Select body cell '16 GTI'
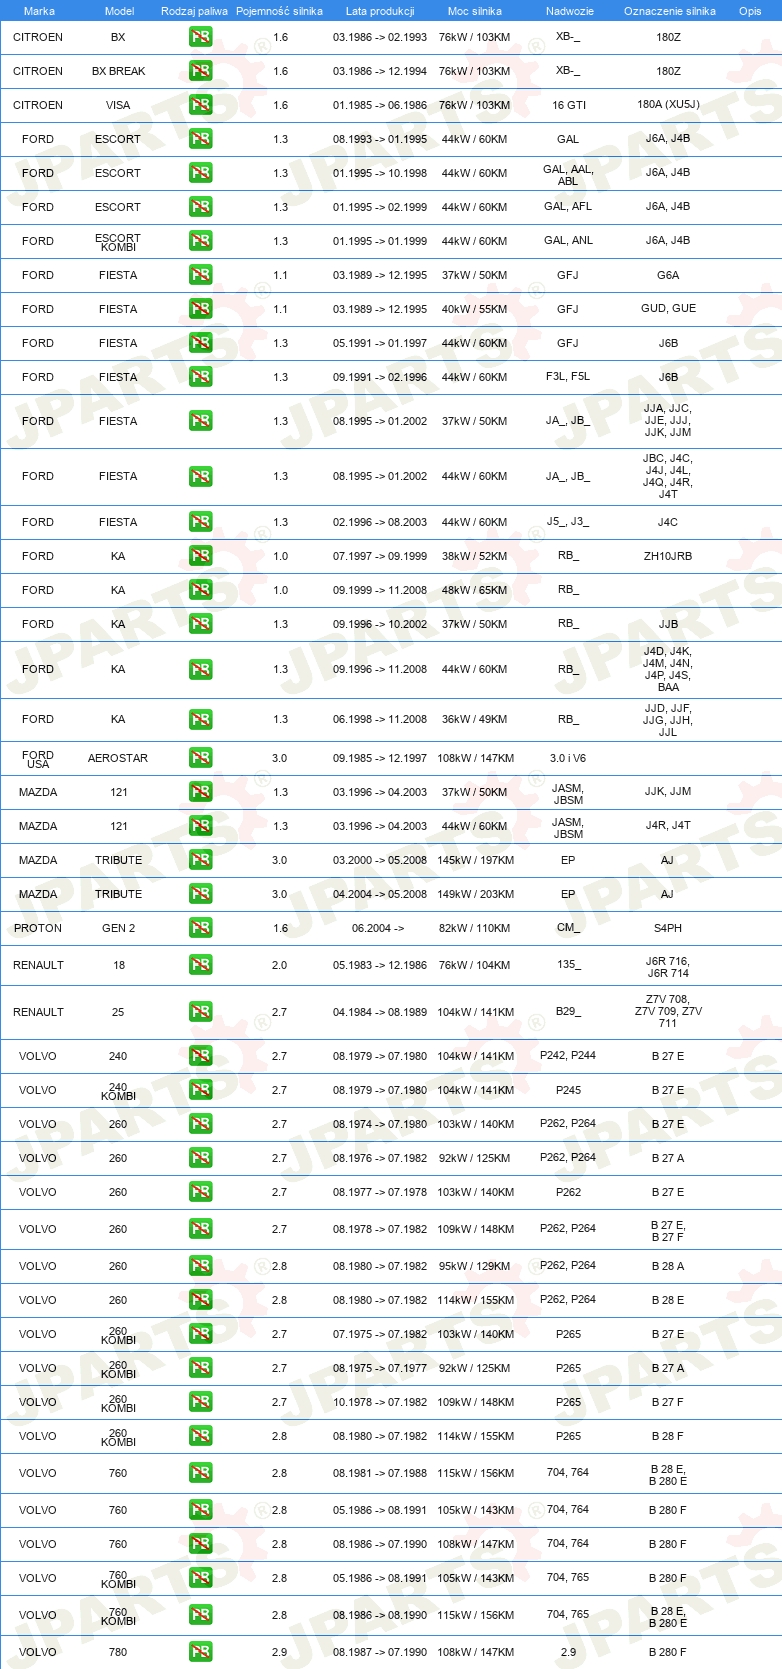This screenshot has height=1669, width=782. 569,105
